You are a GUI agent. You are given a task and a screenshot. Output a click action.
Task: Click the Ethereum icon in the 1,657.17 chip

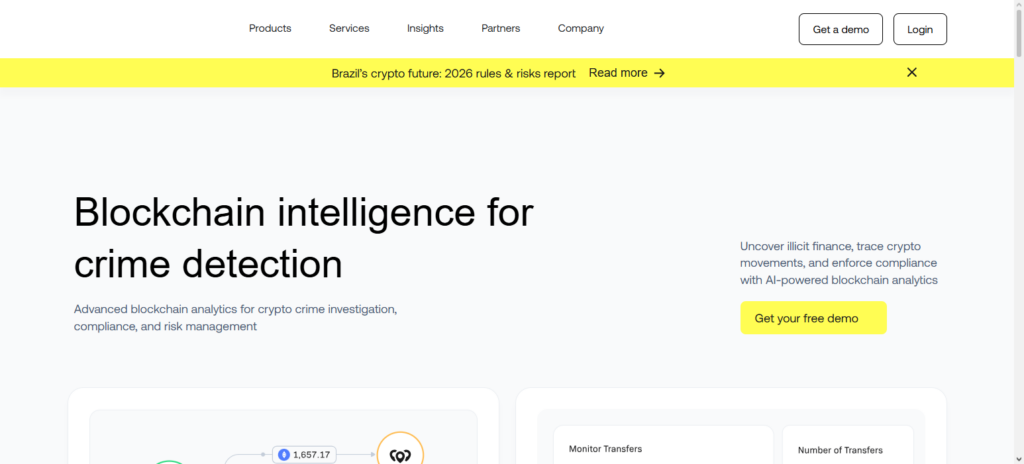click(x=283, y=455)
